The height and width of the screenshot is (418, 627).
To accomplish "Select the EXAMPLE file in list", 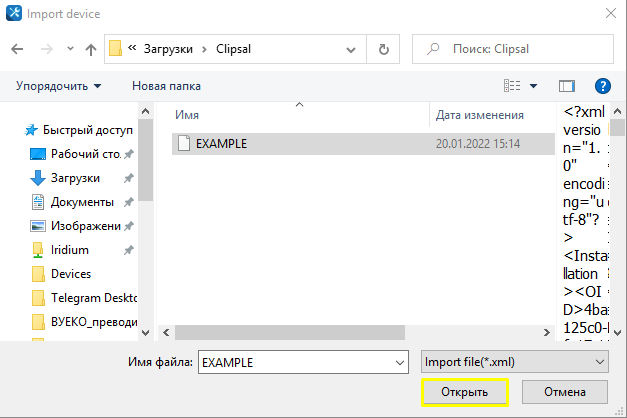I will 221,143.
